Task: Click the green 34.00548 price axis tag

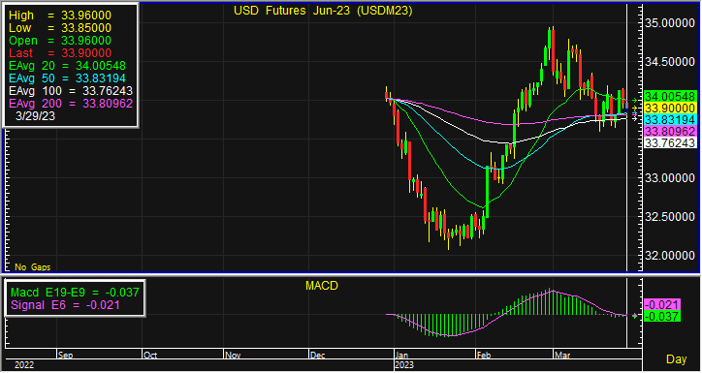Action: click(x=670, y=96)
